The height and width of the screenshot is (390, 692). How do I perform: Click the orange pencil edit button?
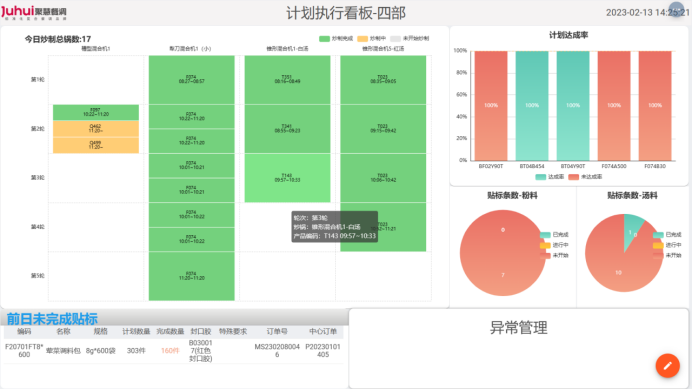(x=667, y=365)
